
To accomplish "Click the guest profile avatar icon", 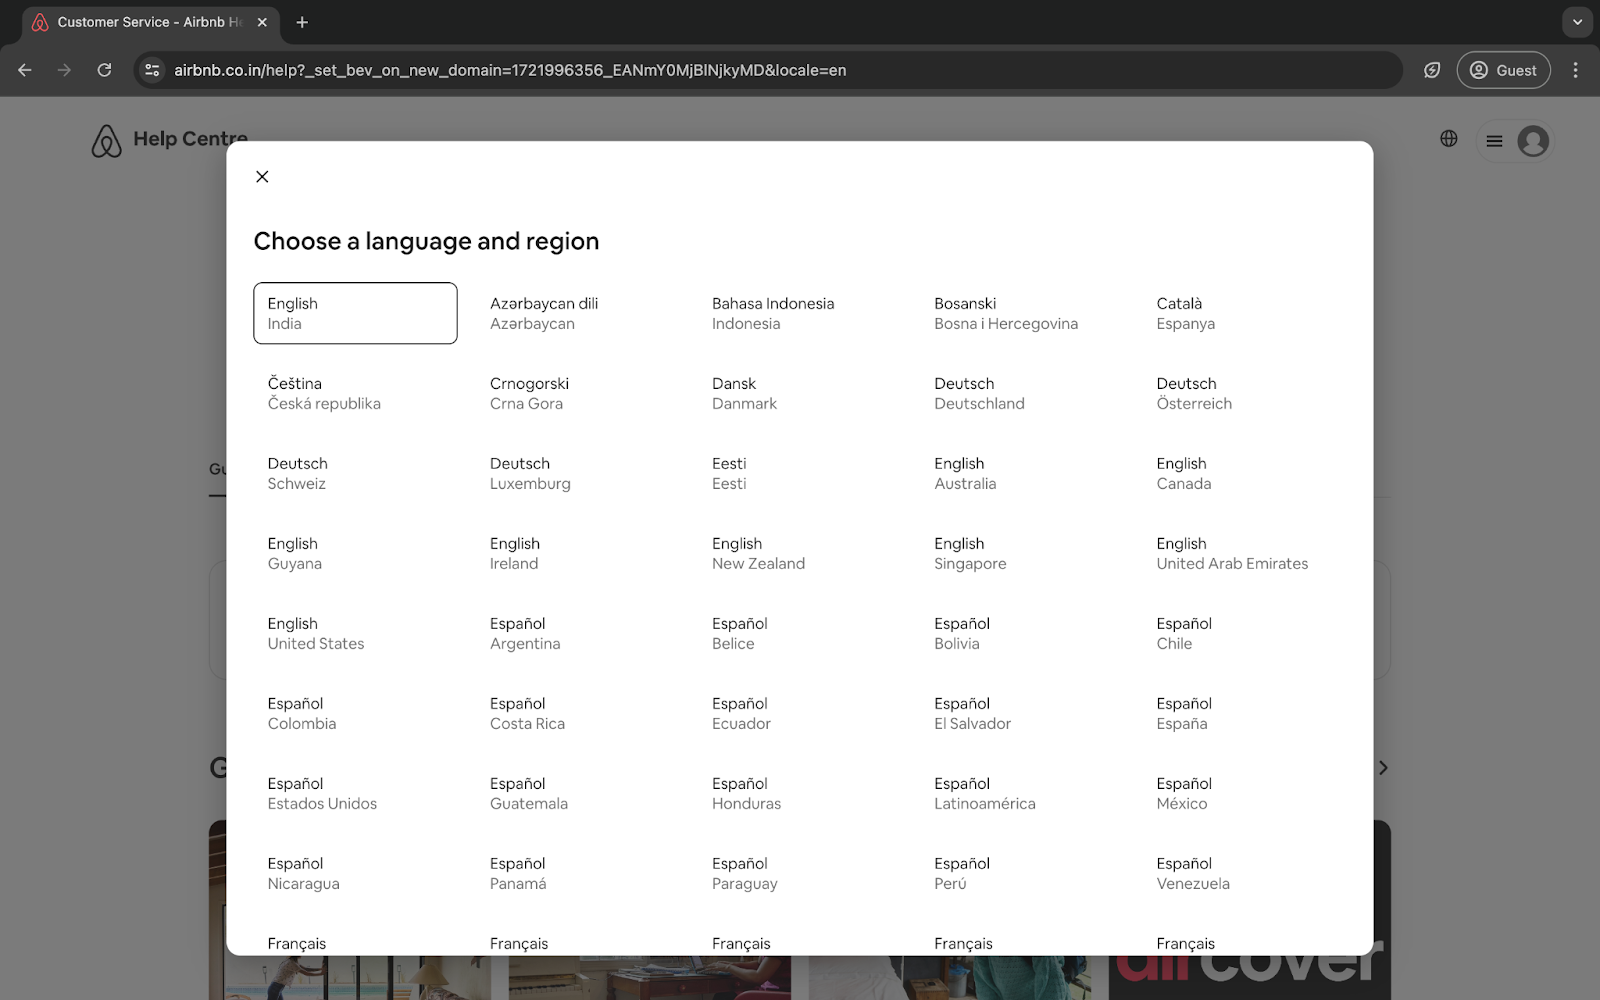I will tap(1530, 140).
